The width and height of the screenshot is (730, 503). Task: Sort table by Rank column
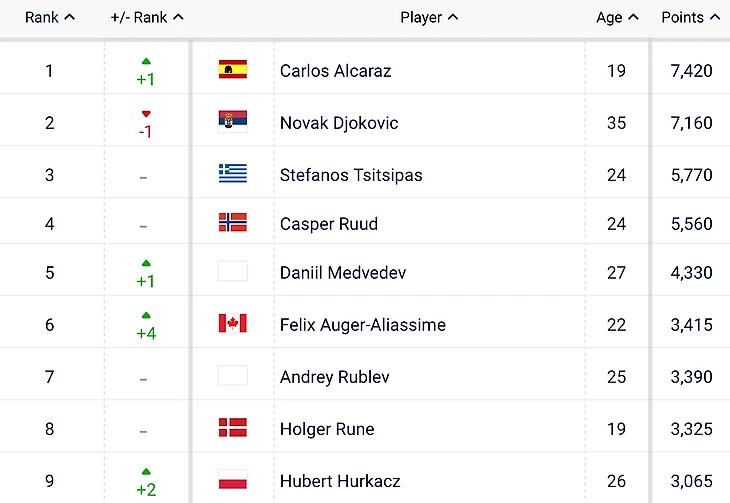pyautogui.click(x=49, y=17)
